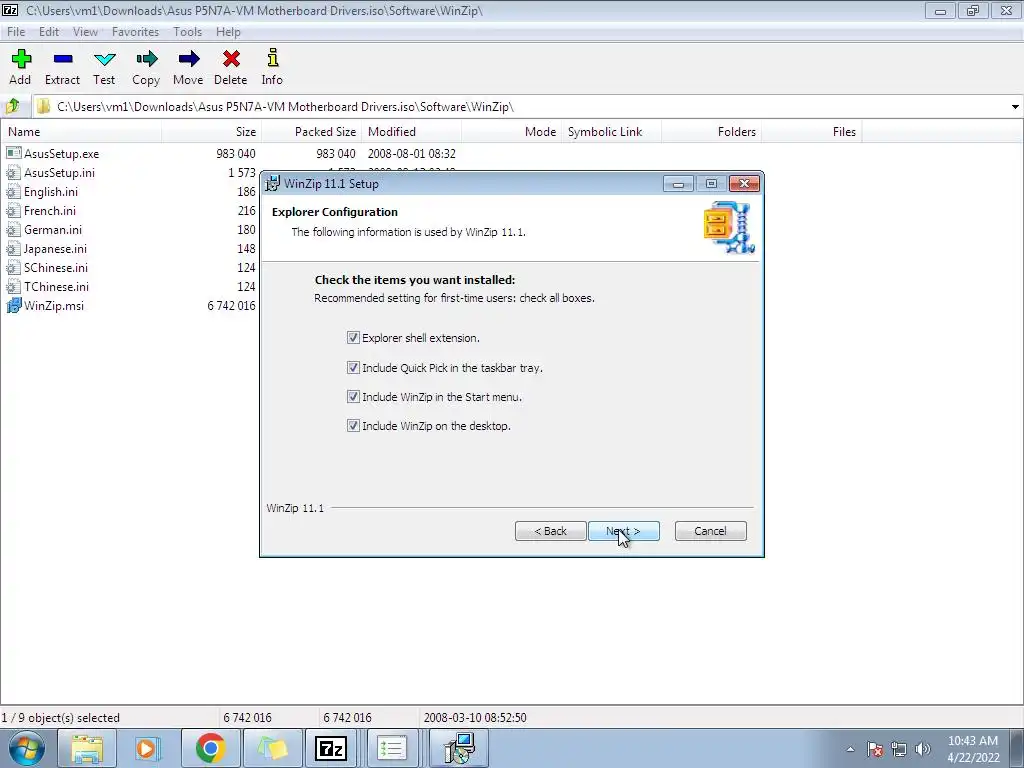Open the Favorites menu
This screenshot has width=1024, height=768.
coord(135,31)
